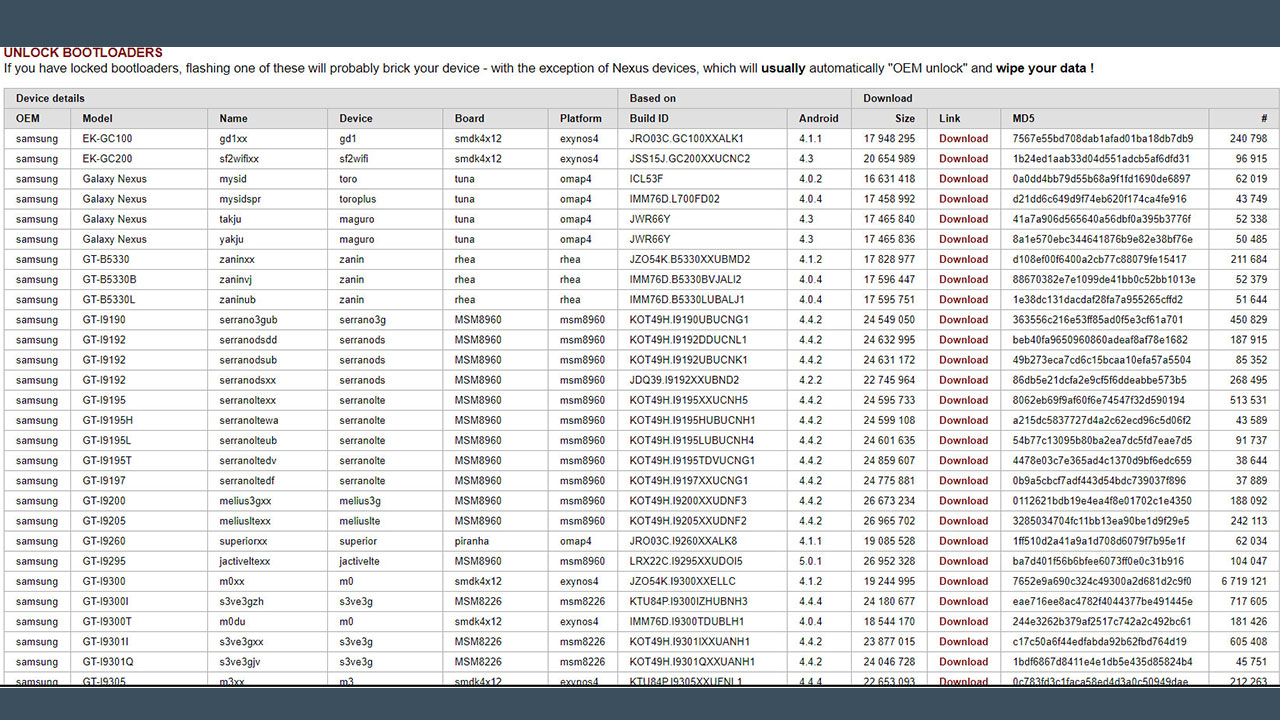Image resolution: width=1280 pixels, height=720 pixels.
Task: Download the m0du GT-I9300T file
Action: click(x=963, y=621)
